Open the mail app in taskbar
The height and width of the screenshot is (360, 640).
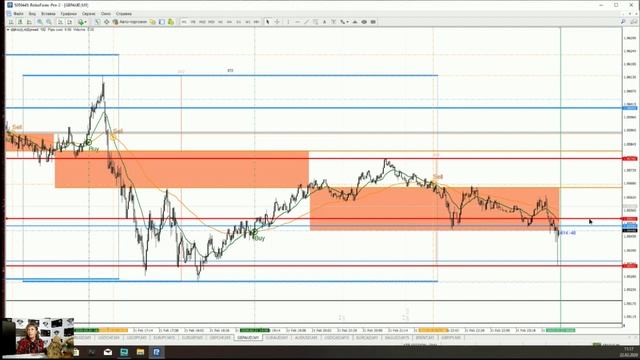click(x=108, y=352)
